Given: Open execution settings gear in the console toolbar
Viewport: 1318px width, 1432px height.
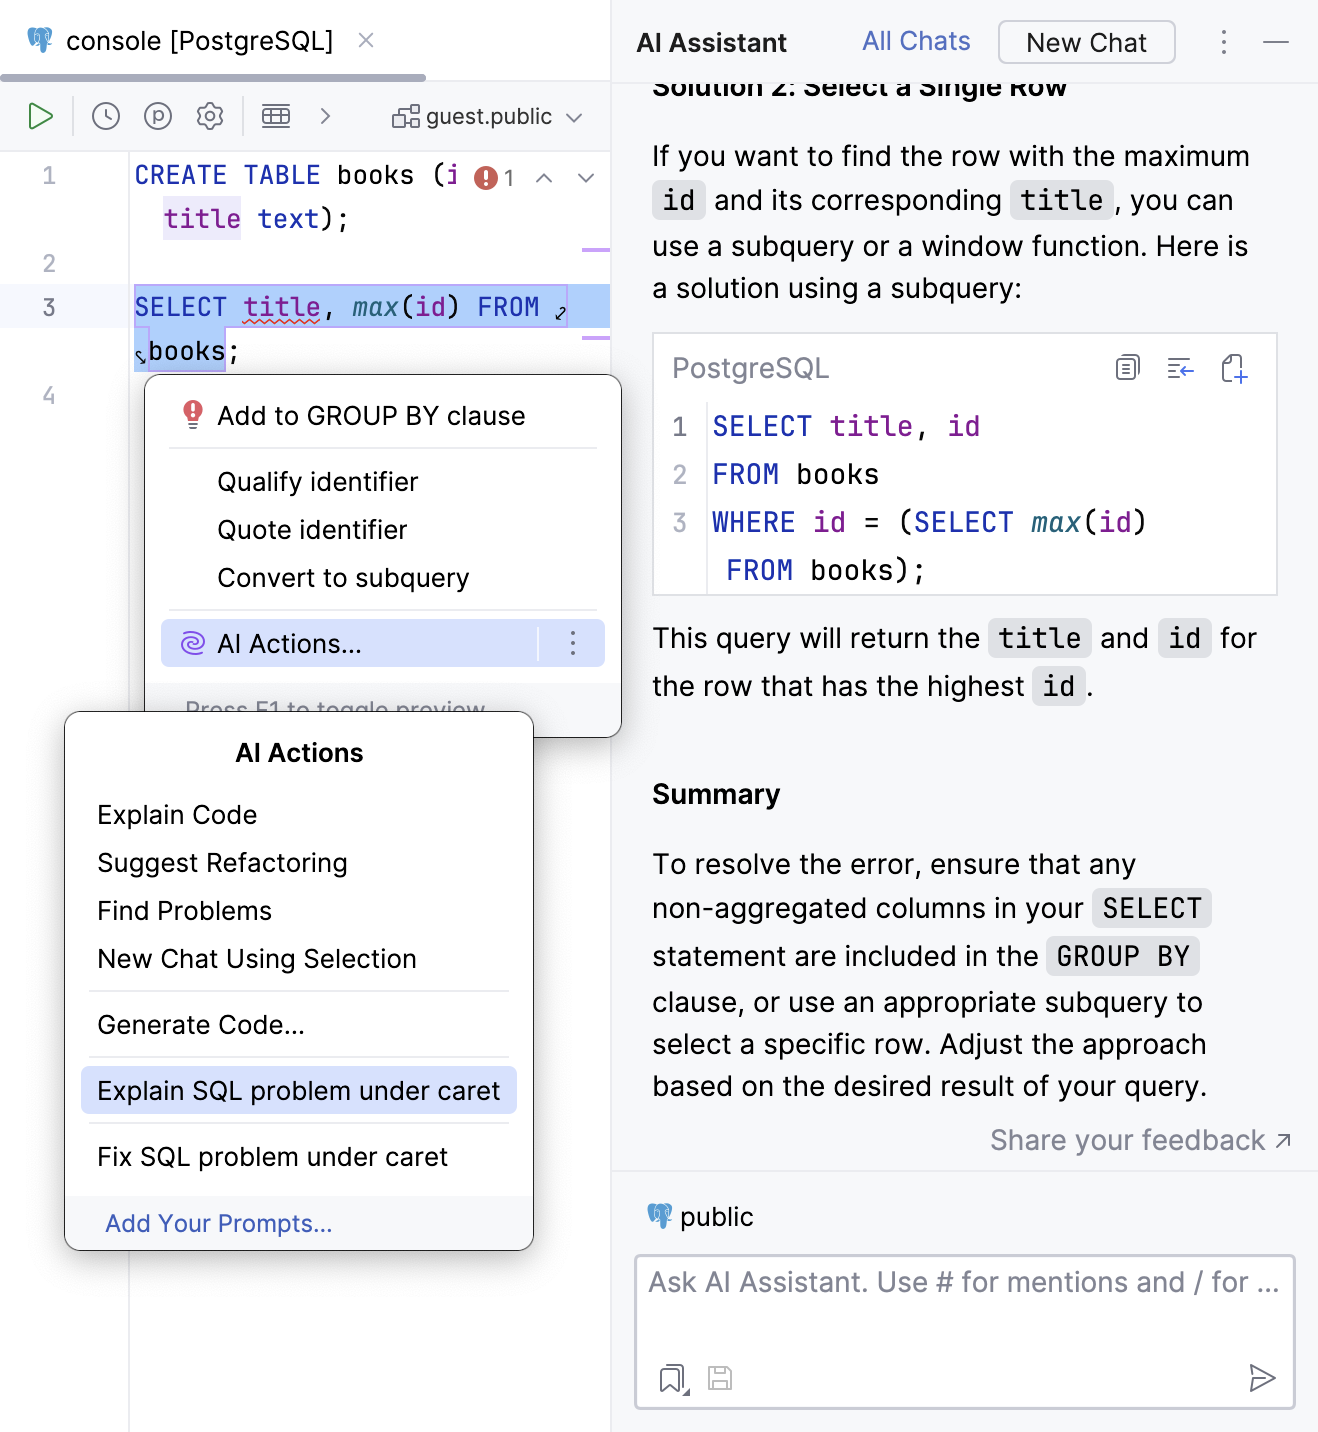Looking at the screenshot, I should click(x=209, y=116).
